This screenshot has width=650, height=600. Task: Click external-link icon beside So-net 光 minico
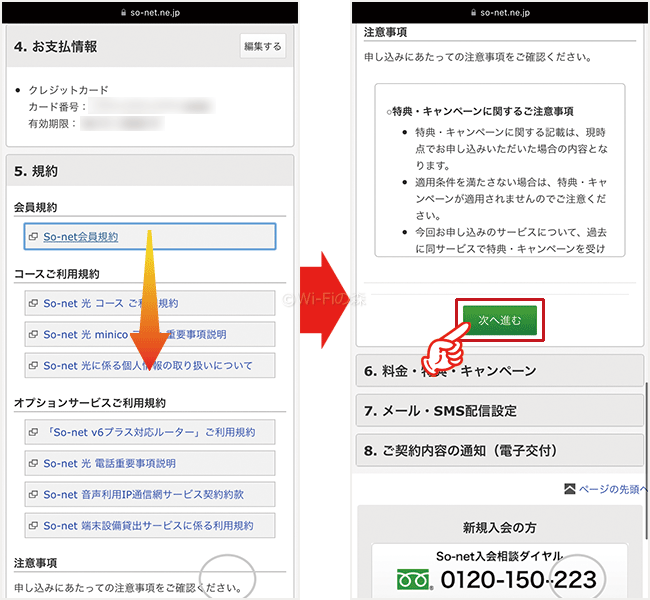[33, 335]
